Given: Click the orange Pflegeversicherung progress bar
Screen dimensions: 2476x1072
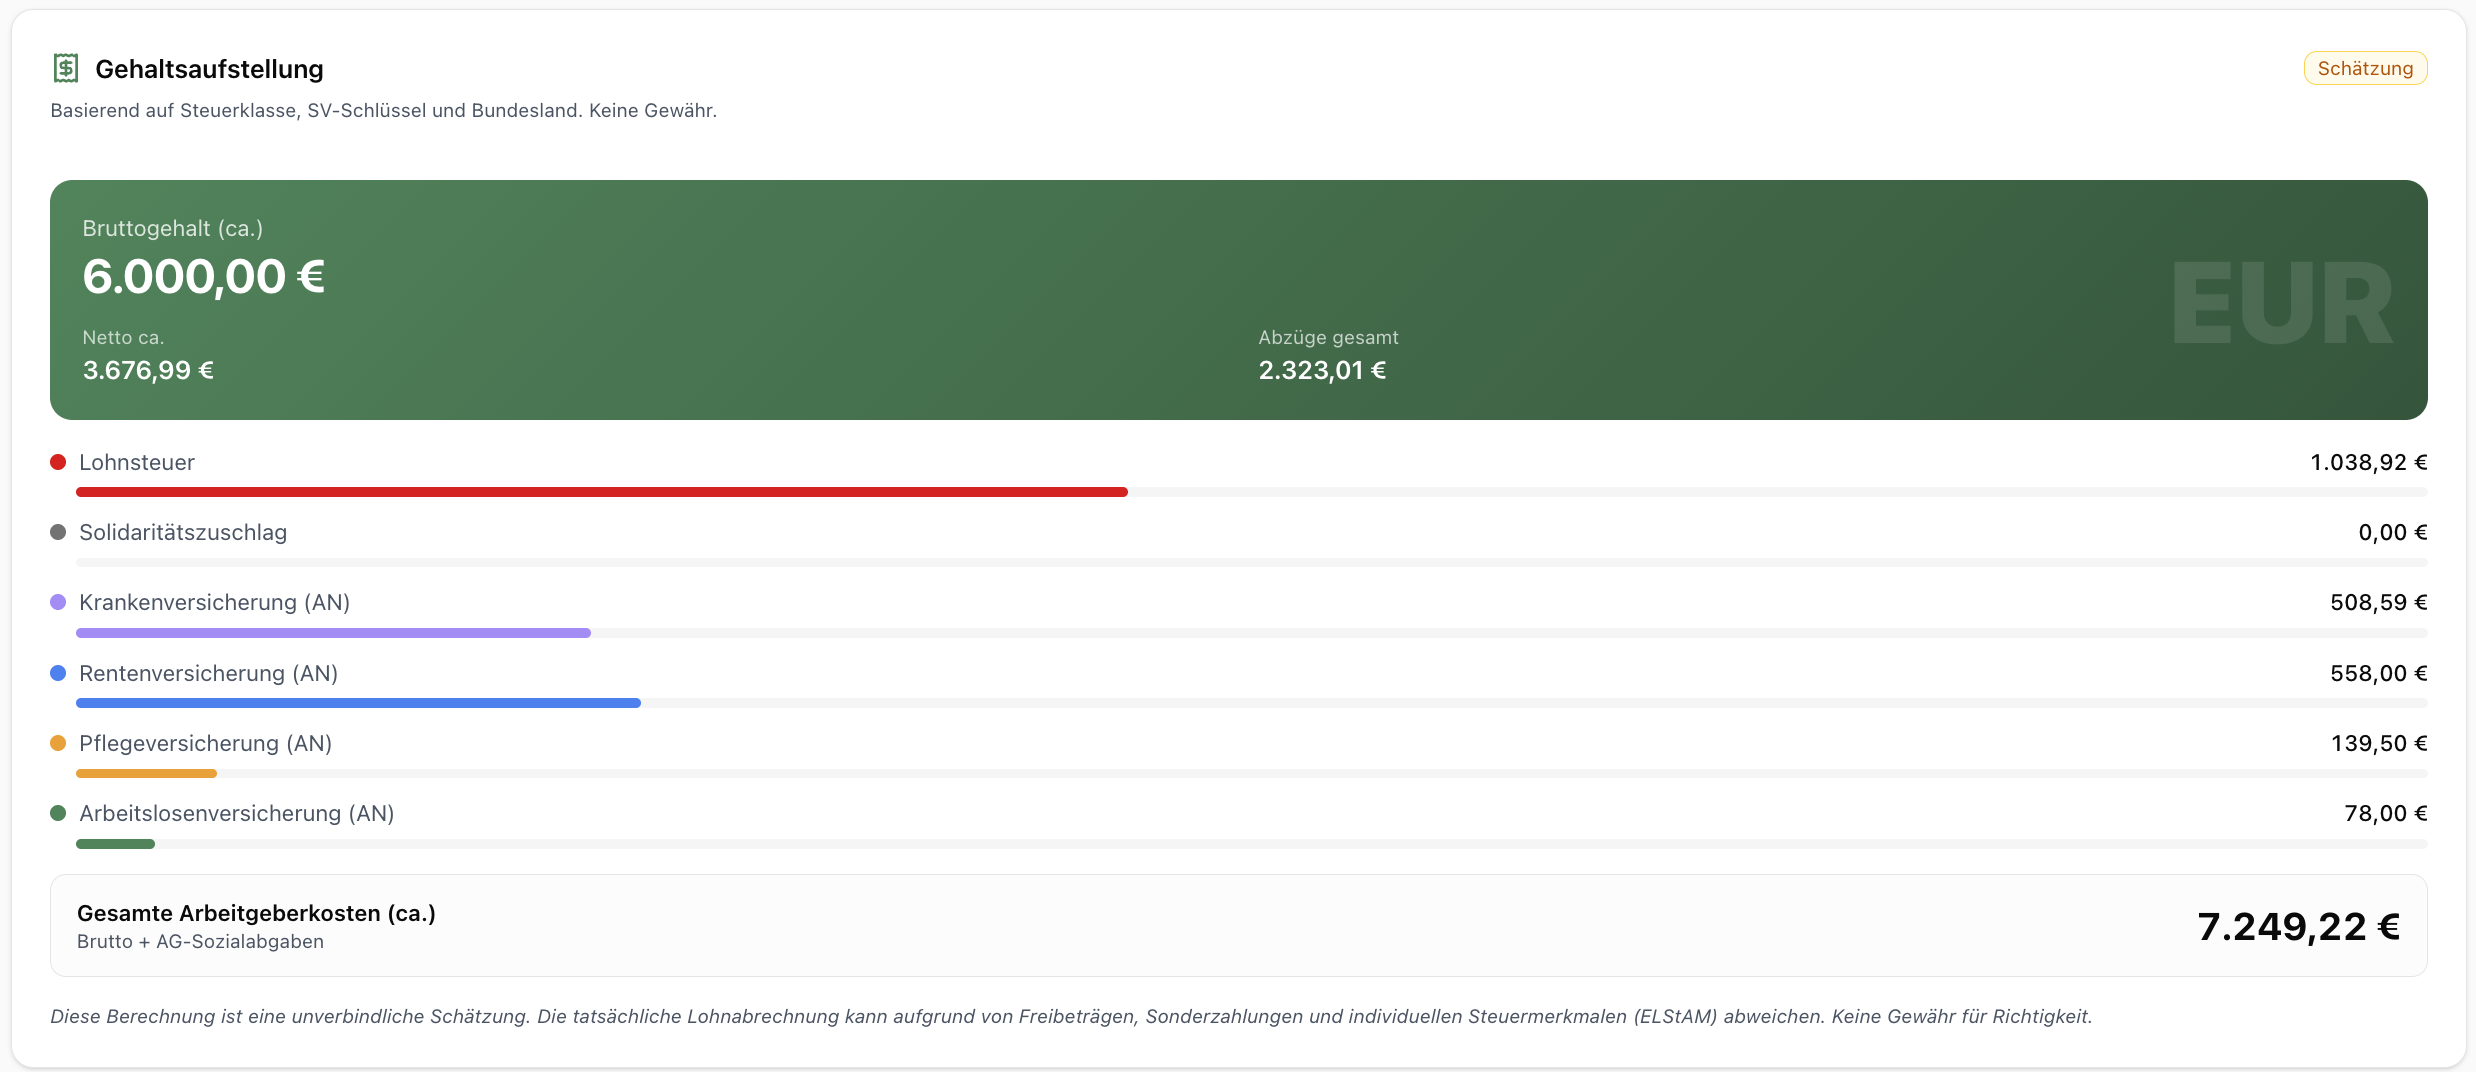Looking at the screenshot, I should [146, 773].
